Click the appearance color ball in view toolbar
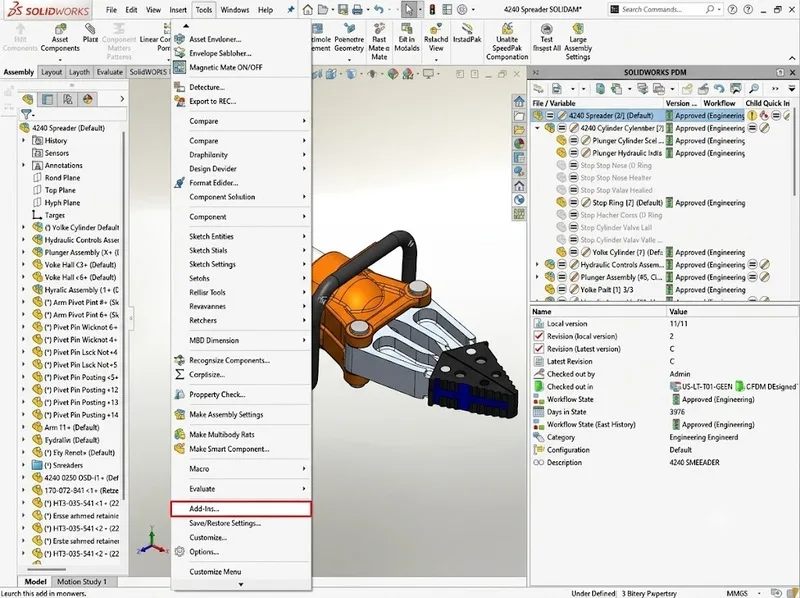This screenshot has height=598, width=800. pyautogui.click(x=393, y=74)
